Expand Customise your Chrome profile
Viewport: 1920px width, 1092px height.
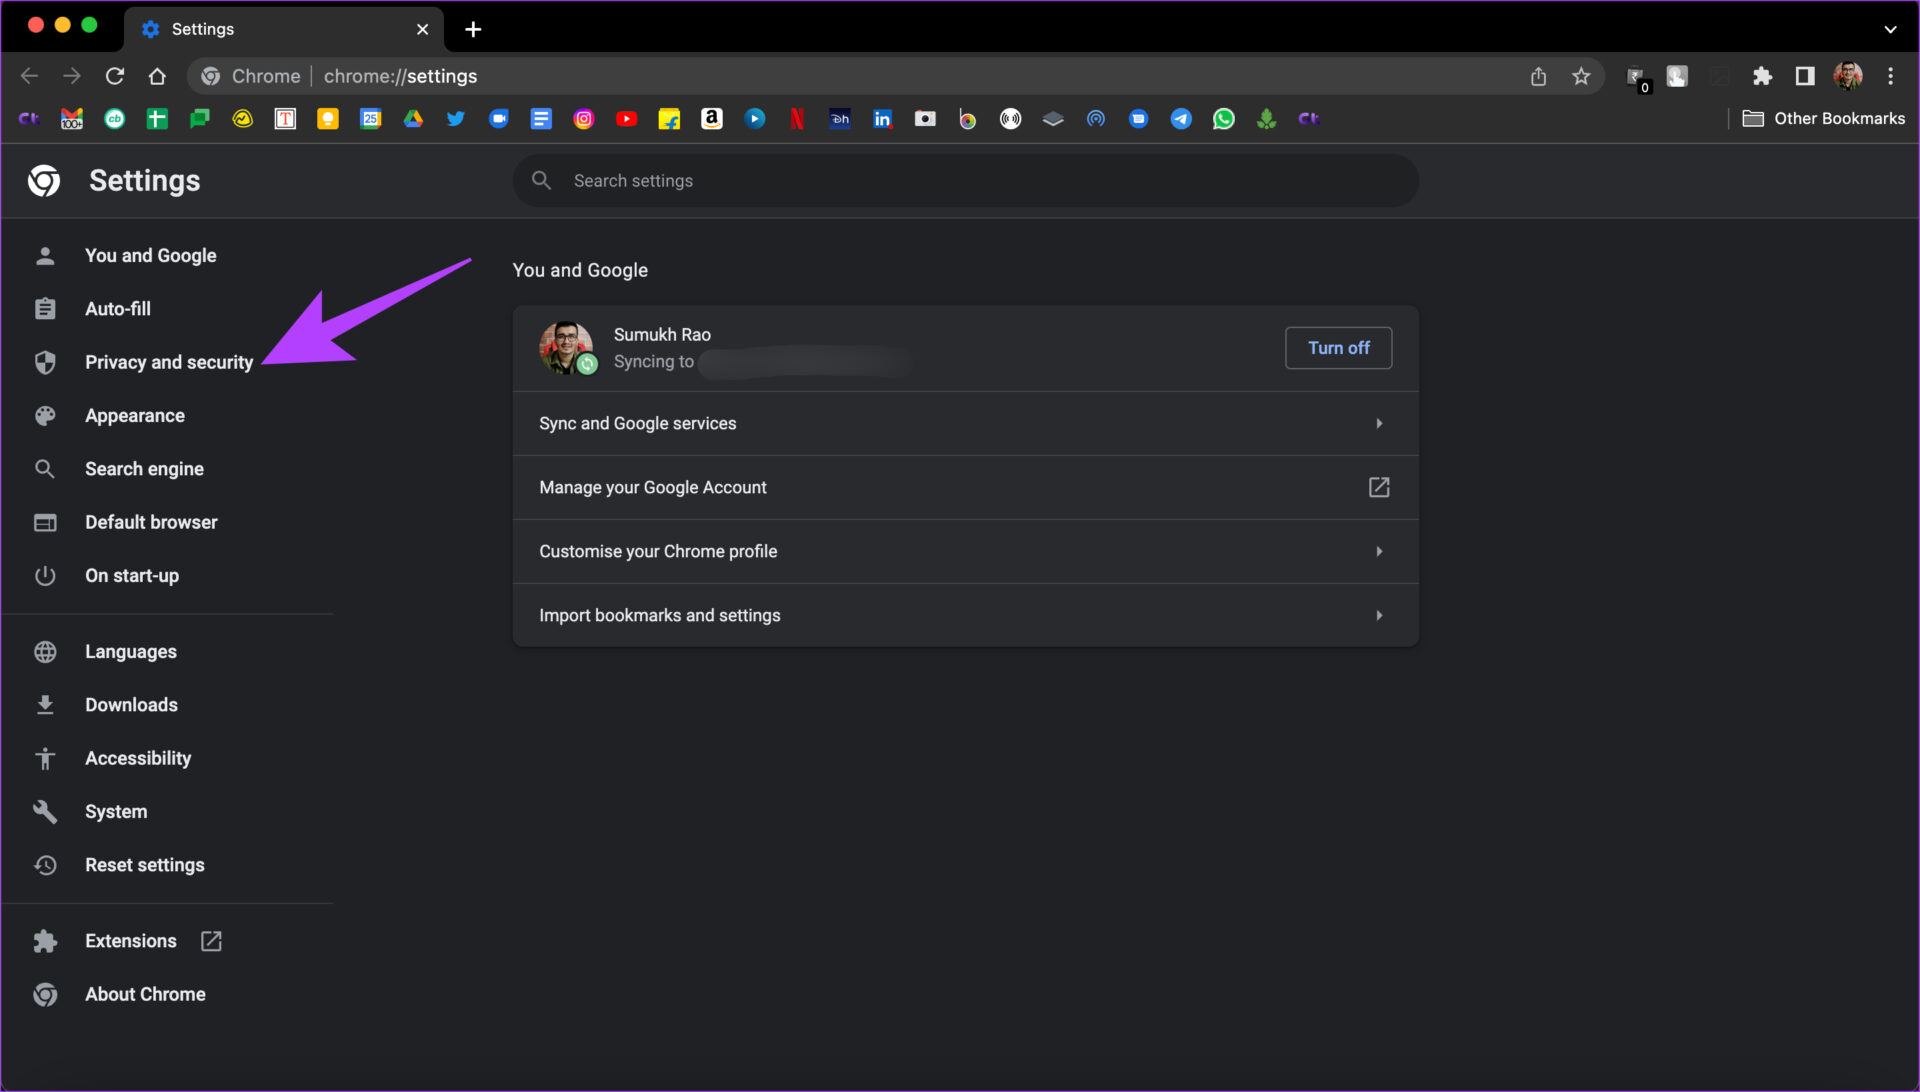(x=964, y=551)
